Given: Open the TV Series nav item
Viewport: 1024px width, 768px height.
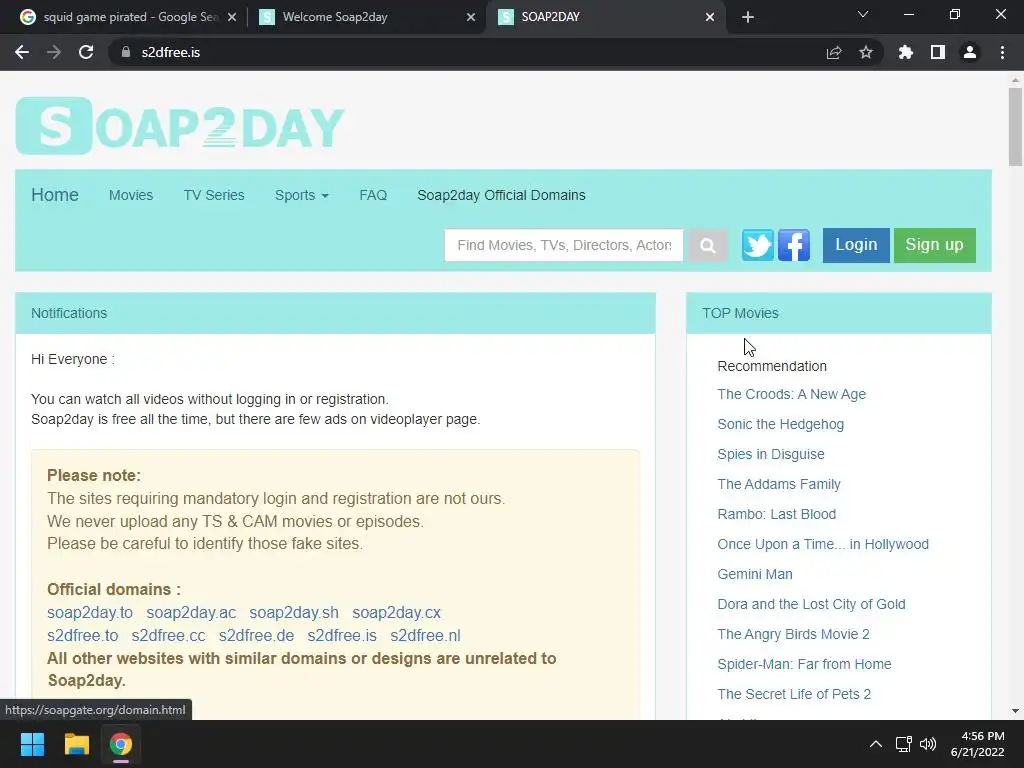Looking at the screenshot, I should pos(214,195).
